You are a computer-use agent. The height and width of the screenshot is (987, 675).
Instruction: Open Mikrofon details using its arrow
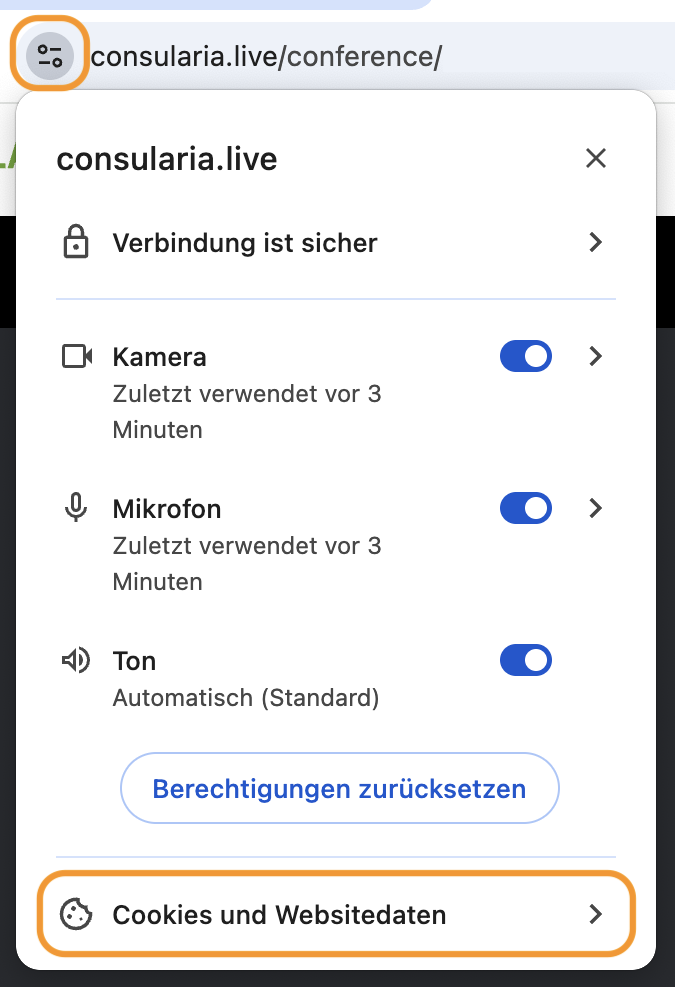tap(596, 508)
